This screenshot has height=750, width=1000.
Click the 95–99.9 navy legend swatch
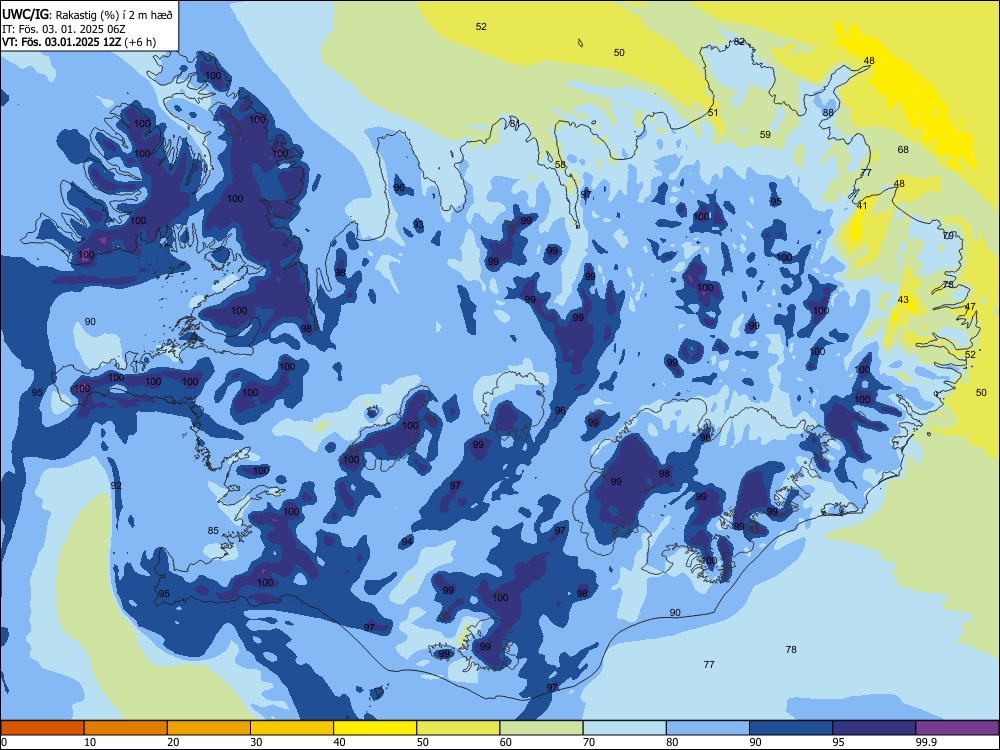tap(874, 728)
